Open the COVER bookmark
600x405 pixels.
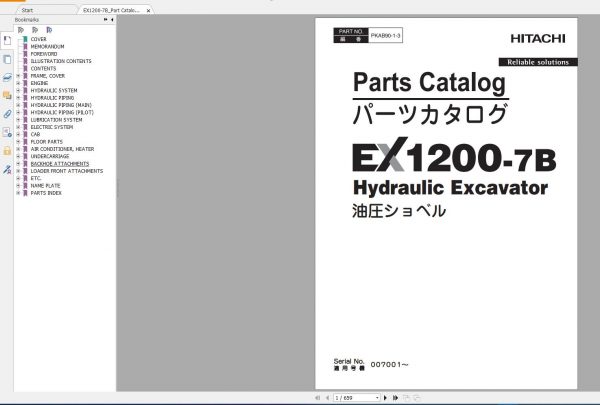click(39, 39)
